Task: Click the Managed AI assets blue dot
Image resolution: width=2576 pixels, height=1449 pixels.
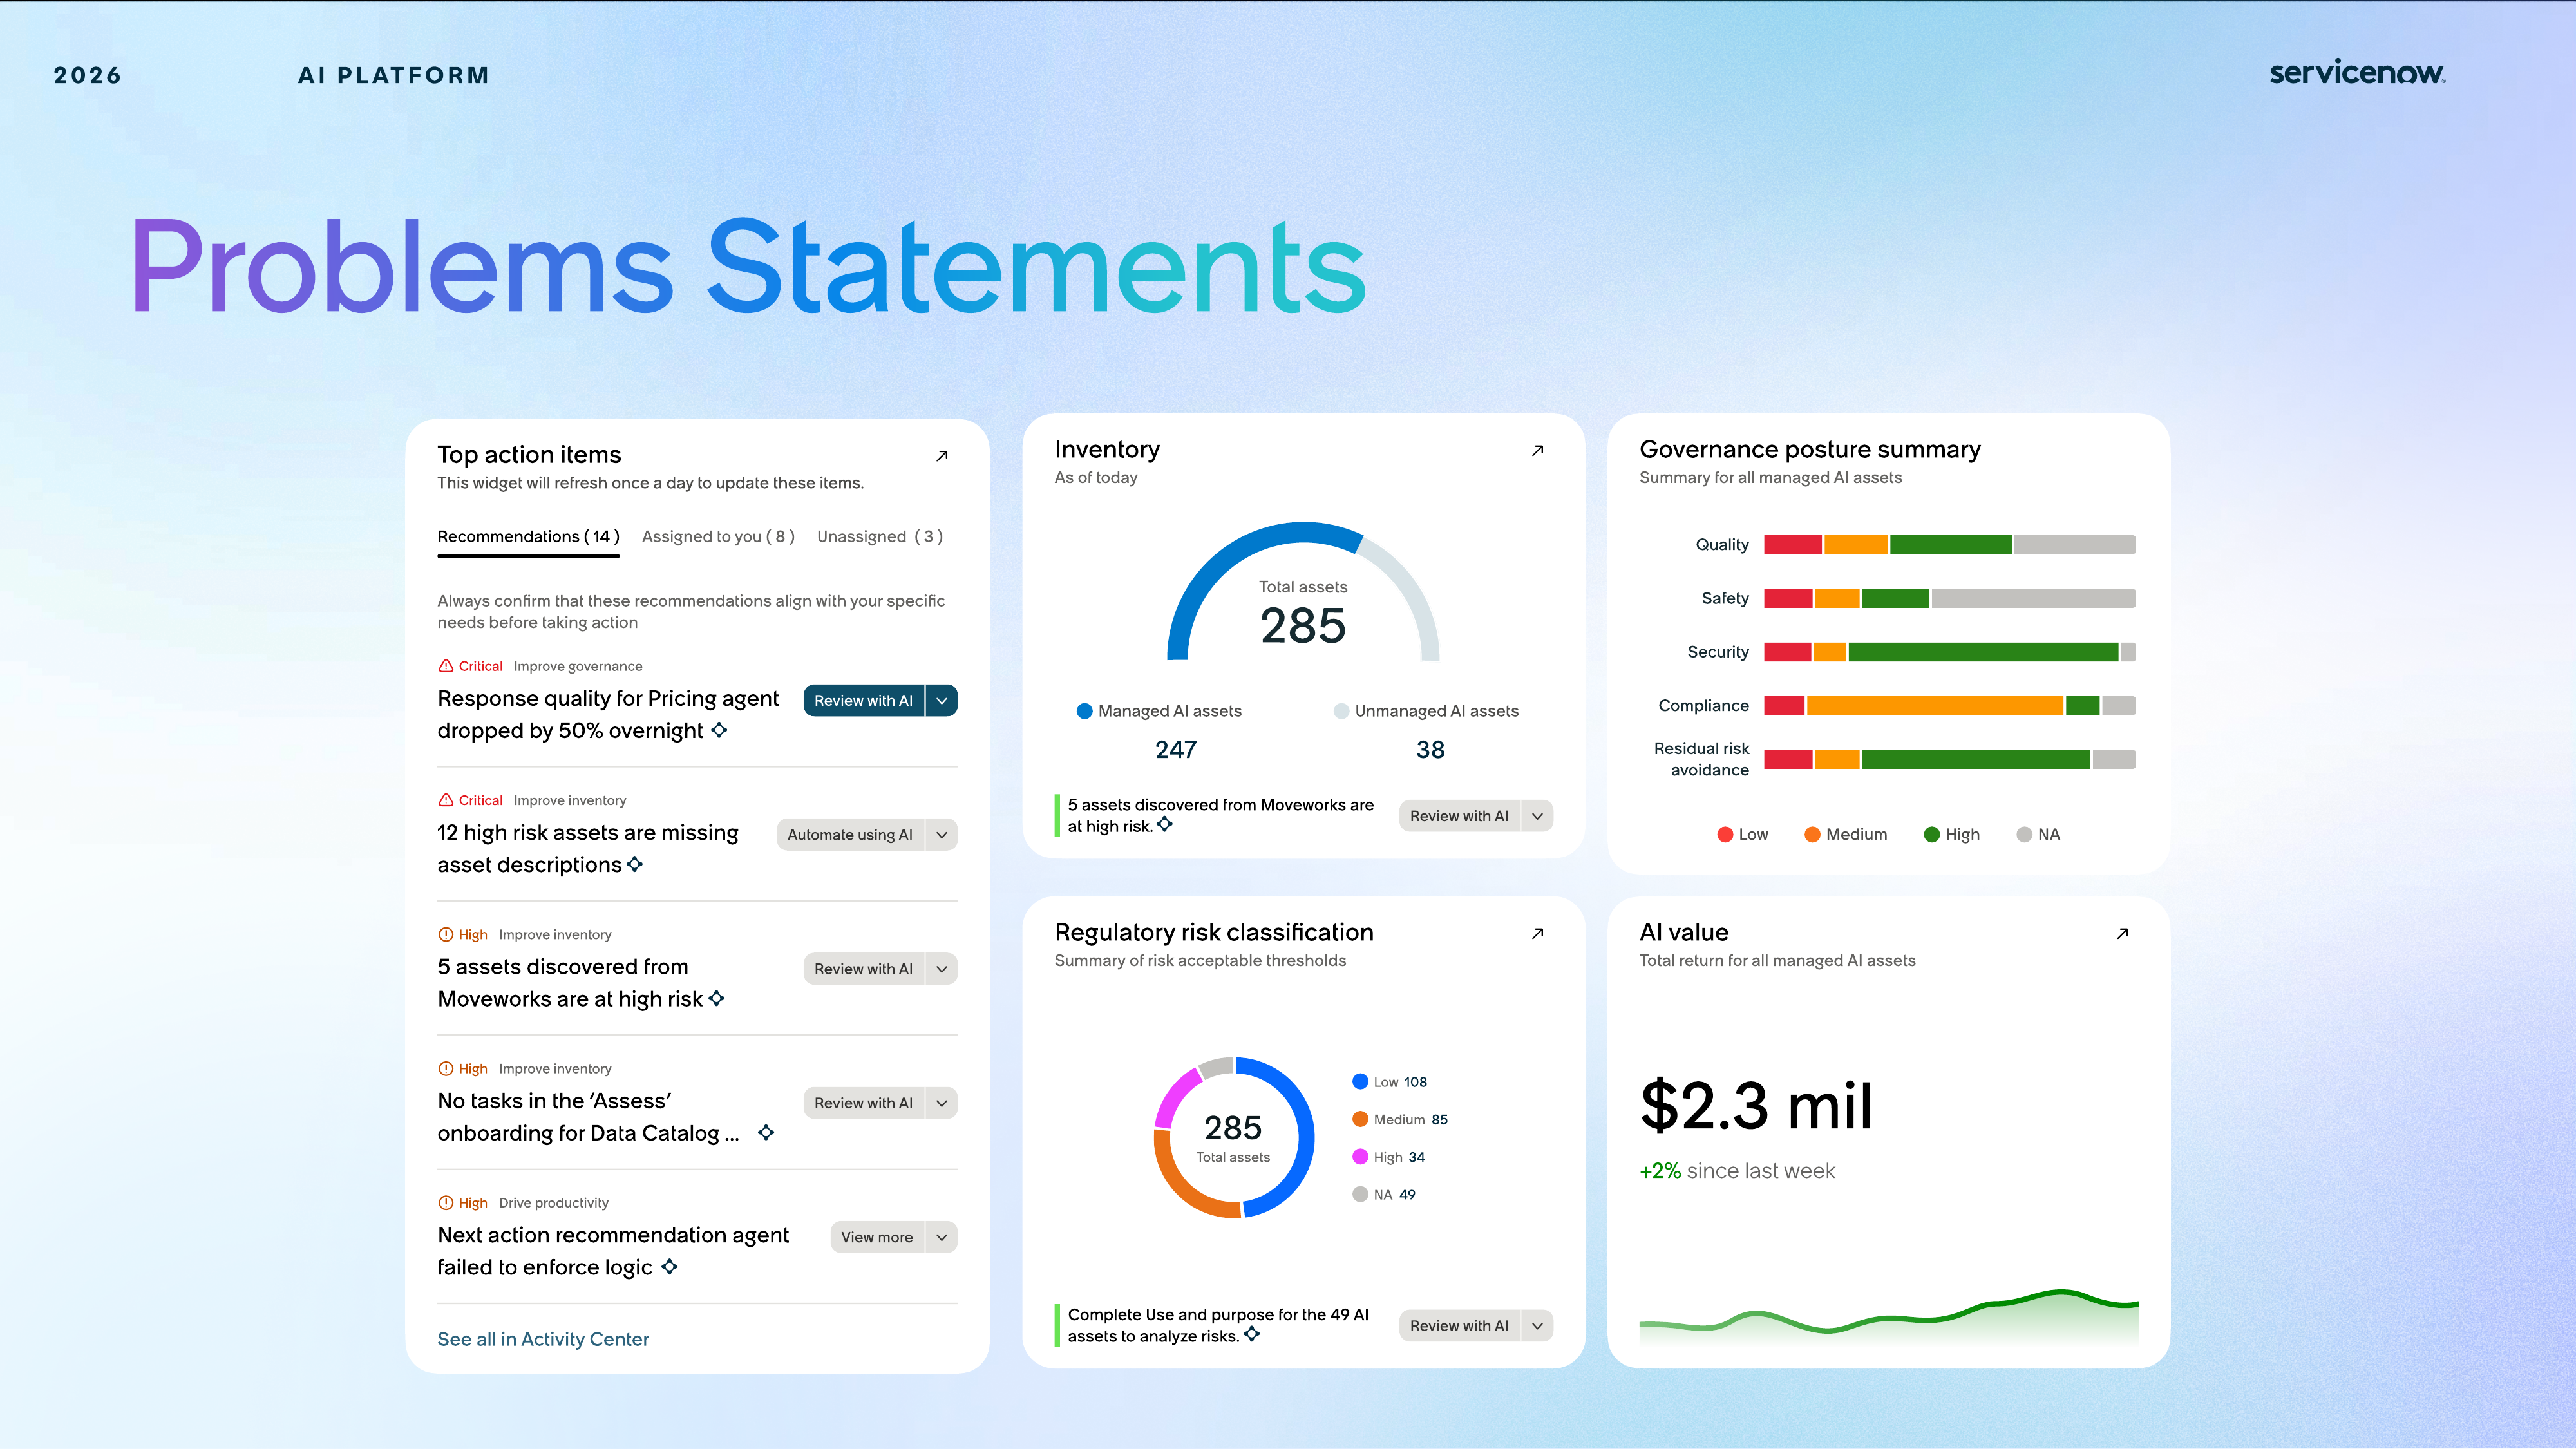Action: tap(1084, 711)
